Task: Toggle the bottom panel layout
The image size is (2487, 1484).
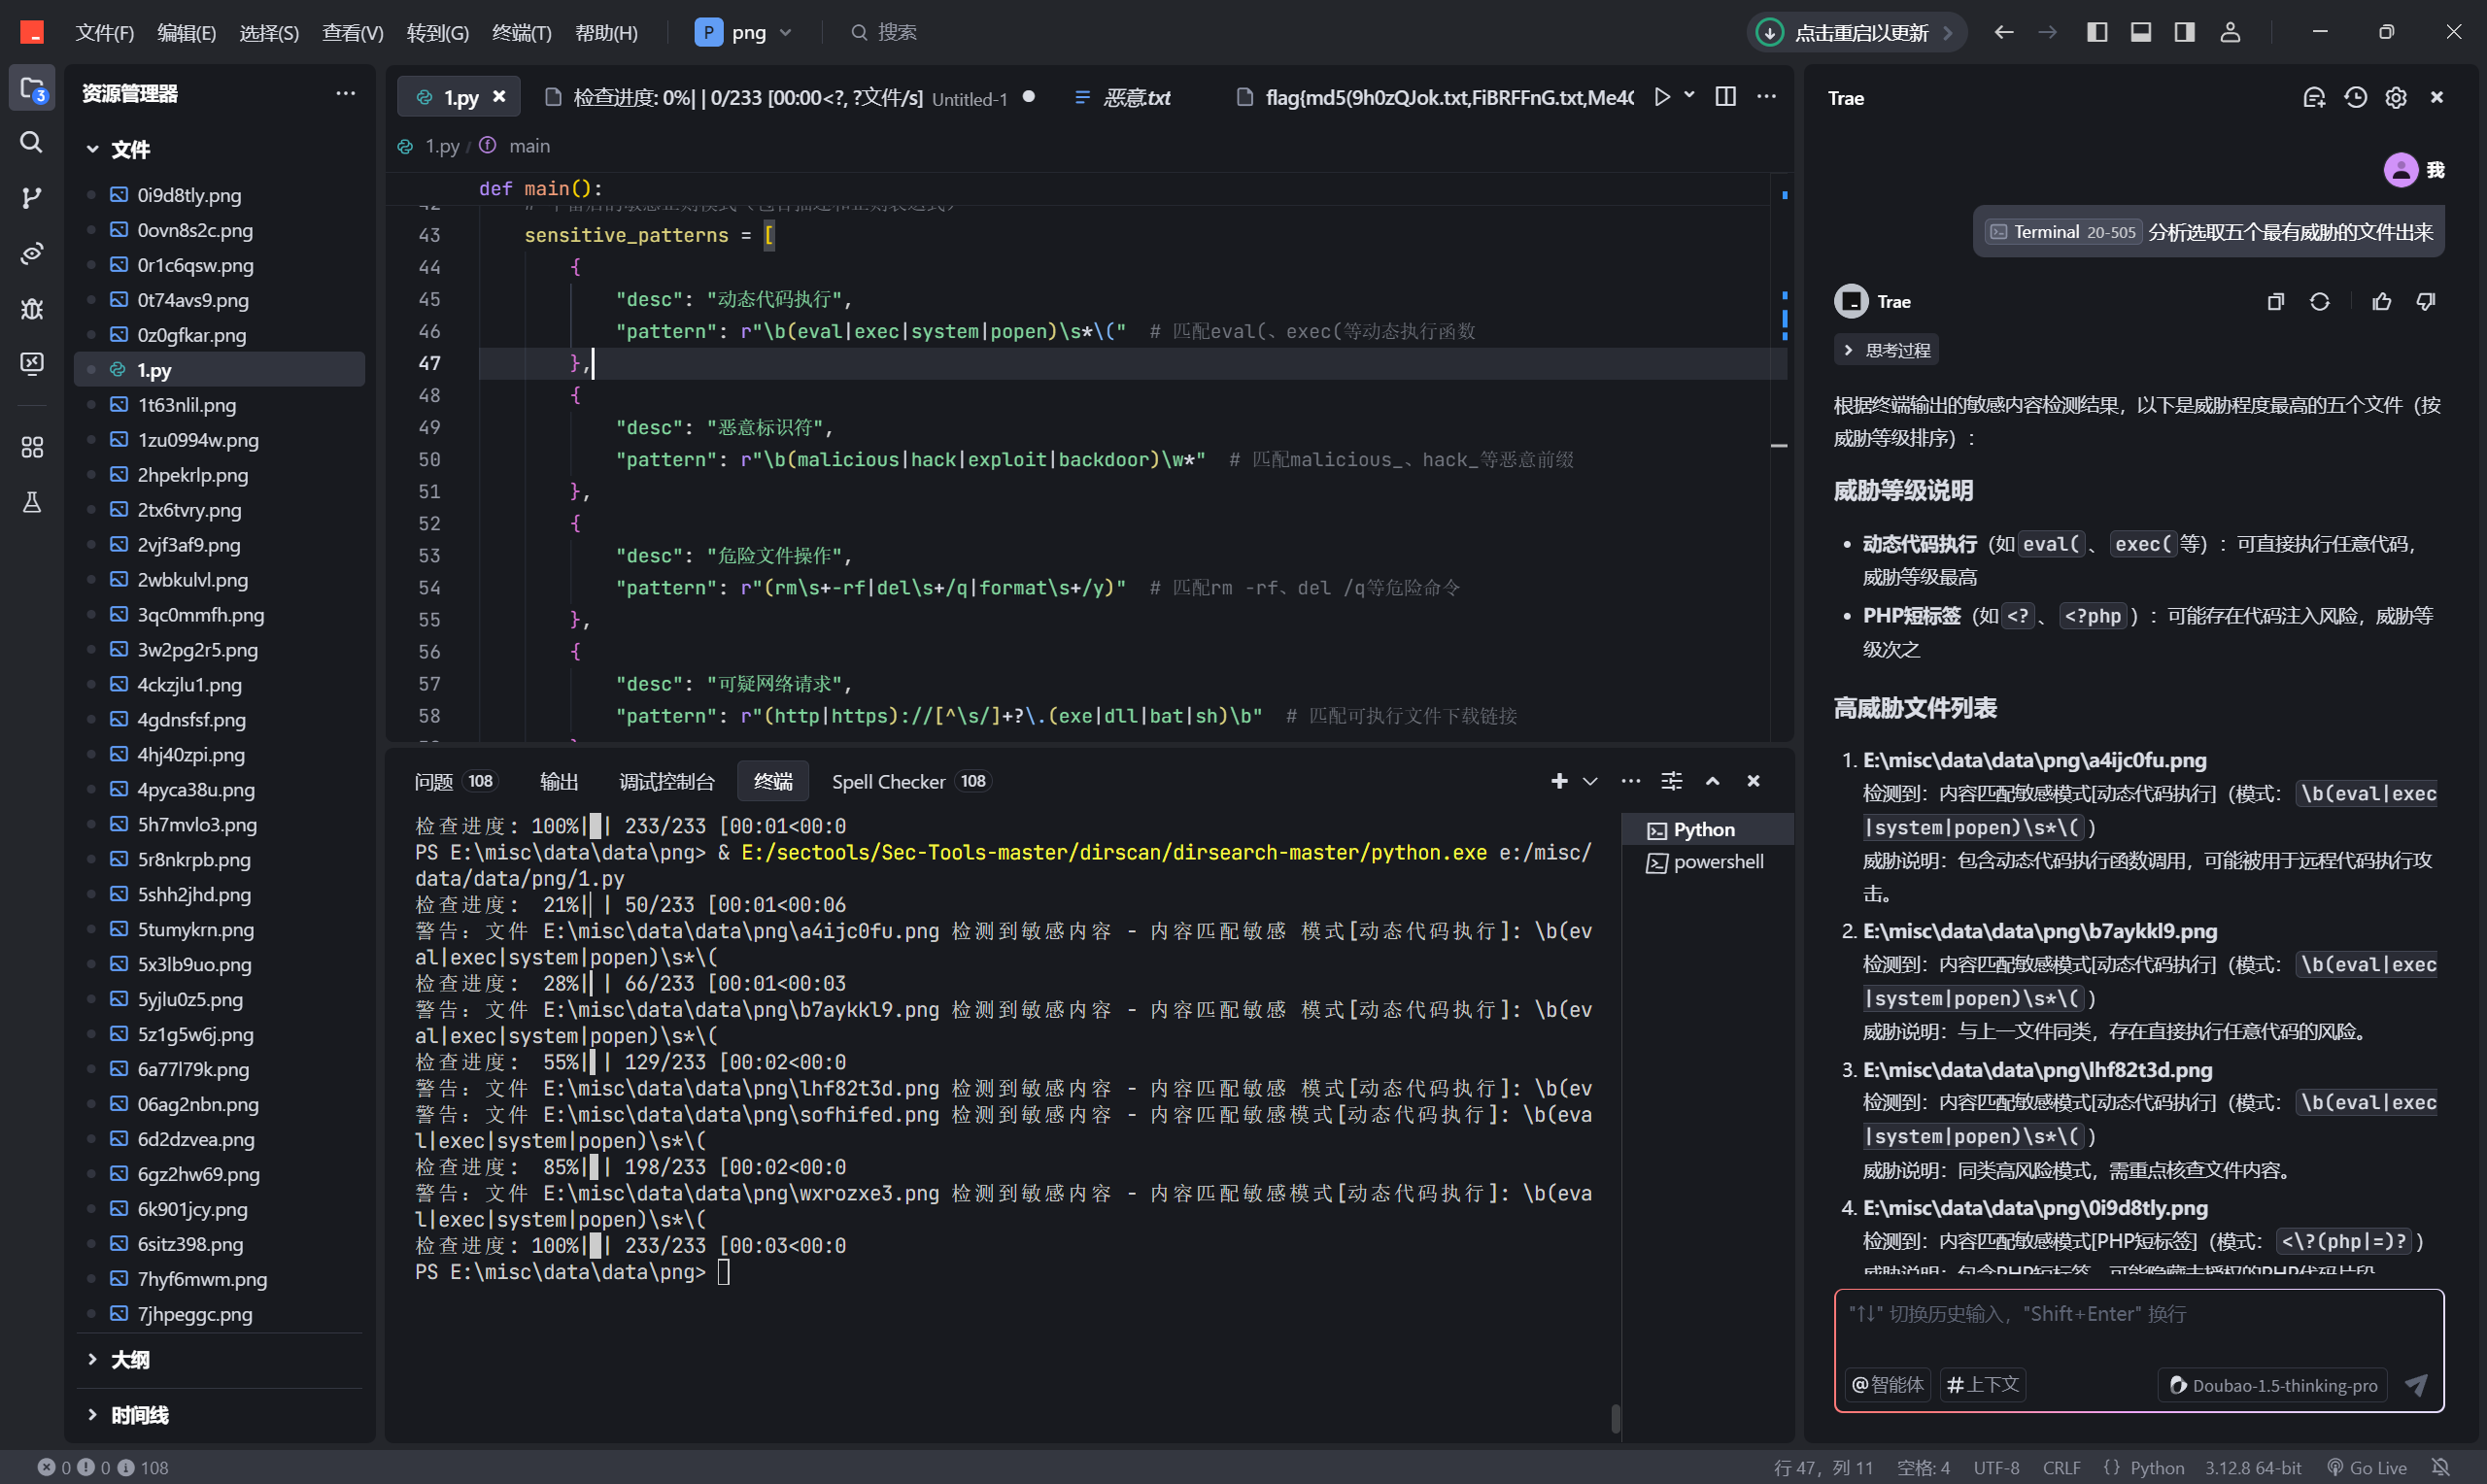Action: 2140,32
